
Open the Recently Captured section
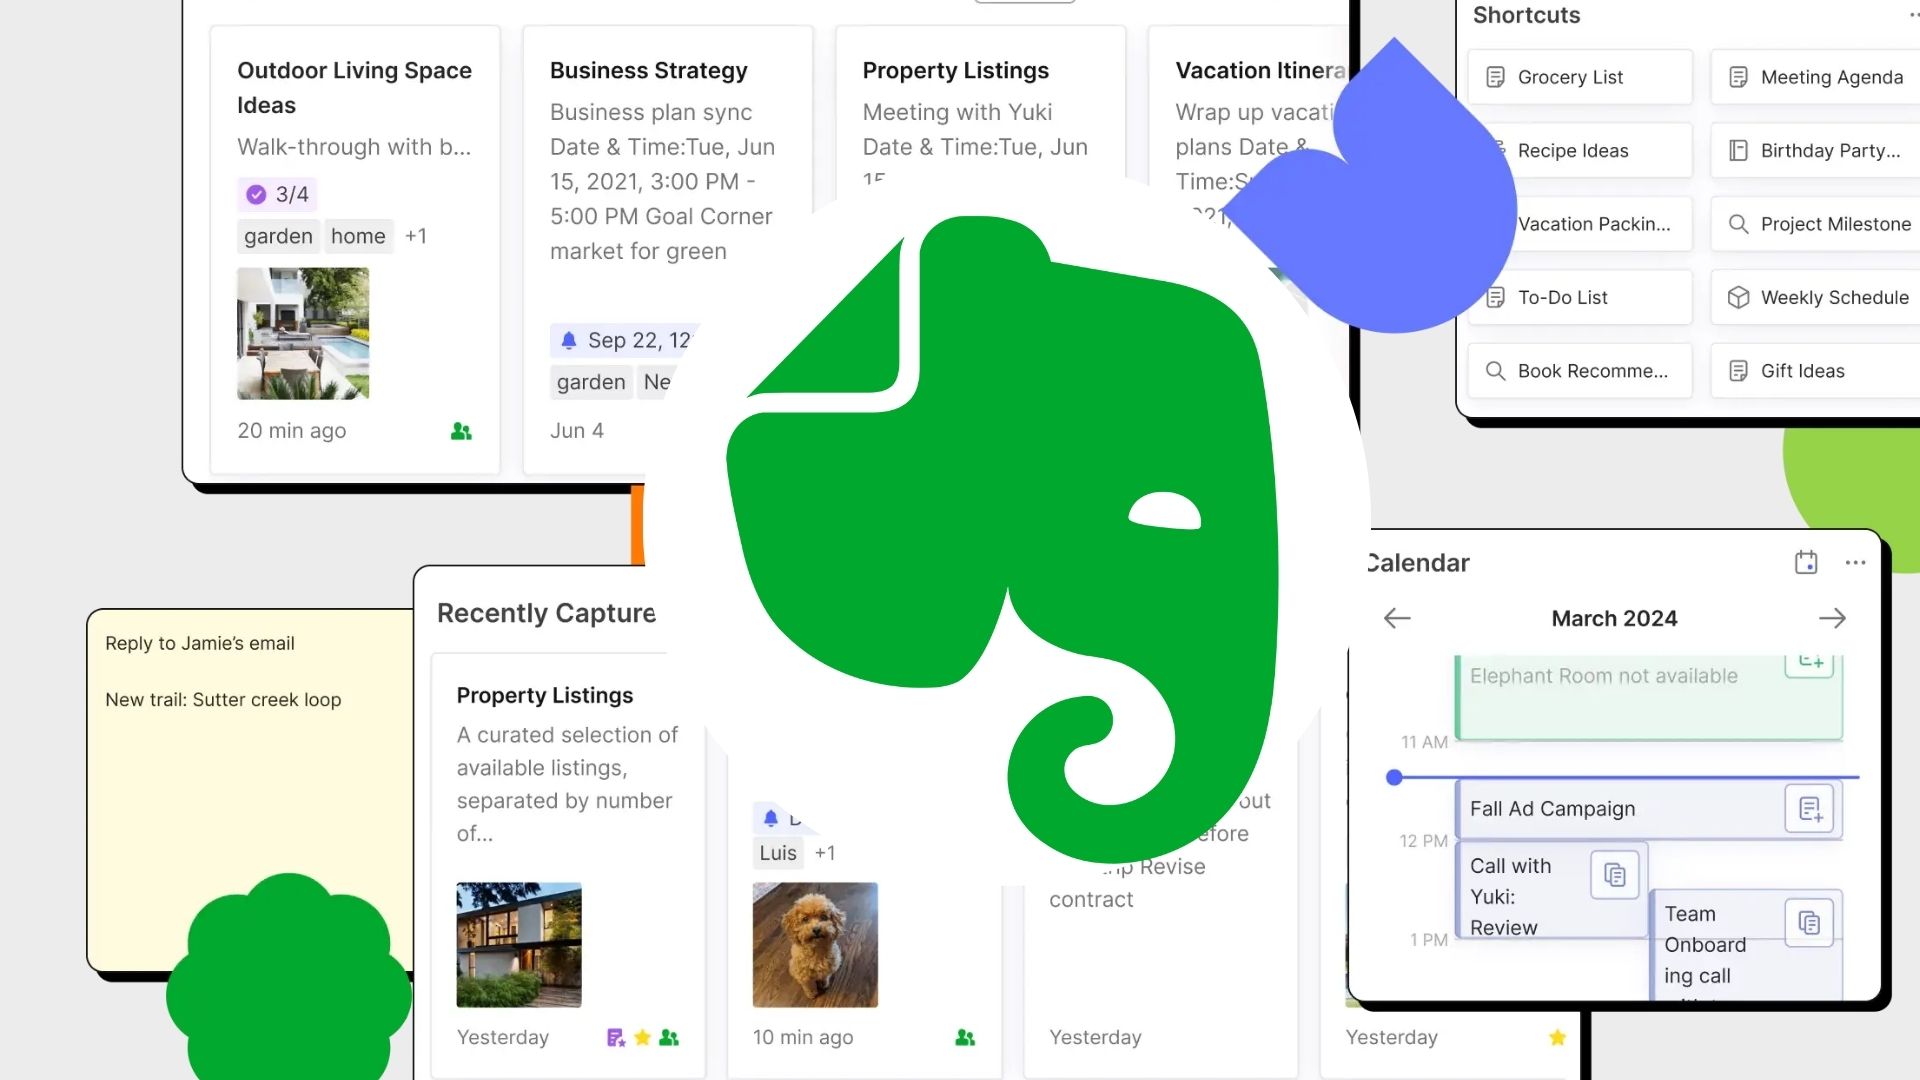pos(546,613)
